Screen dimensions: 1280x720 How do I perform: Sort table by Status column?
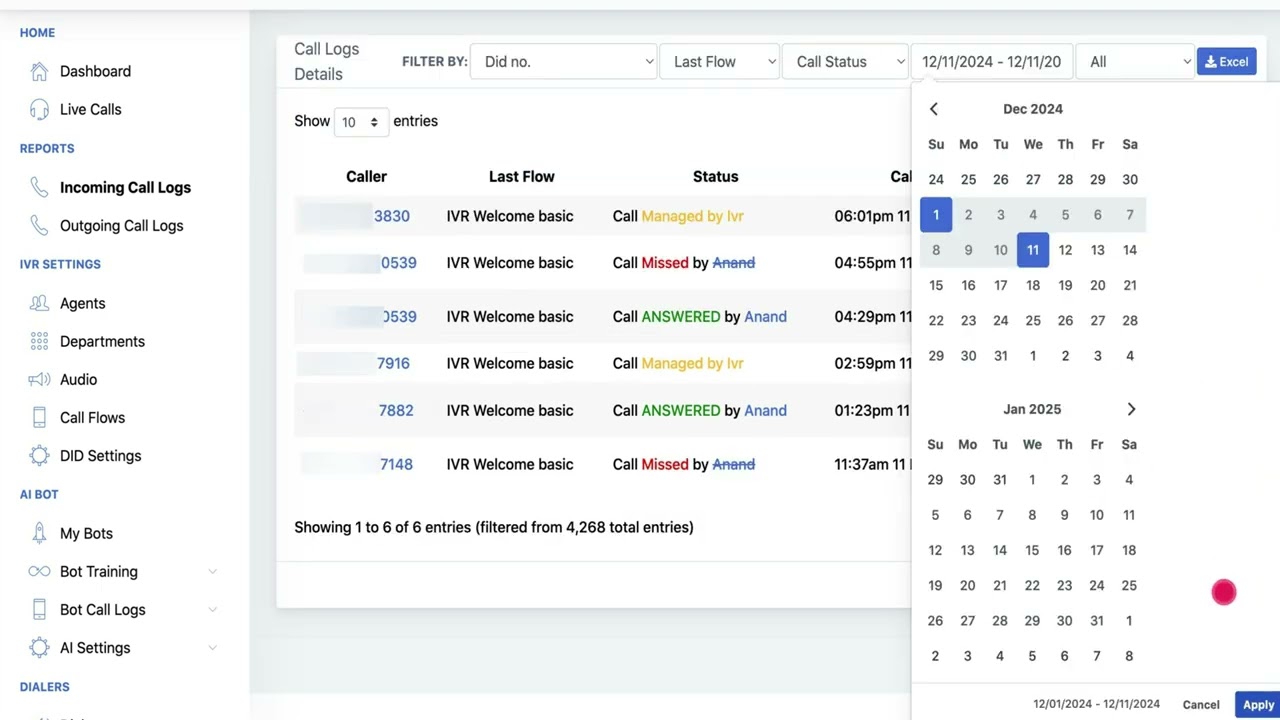pos(715,176)
